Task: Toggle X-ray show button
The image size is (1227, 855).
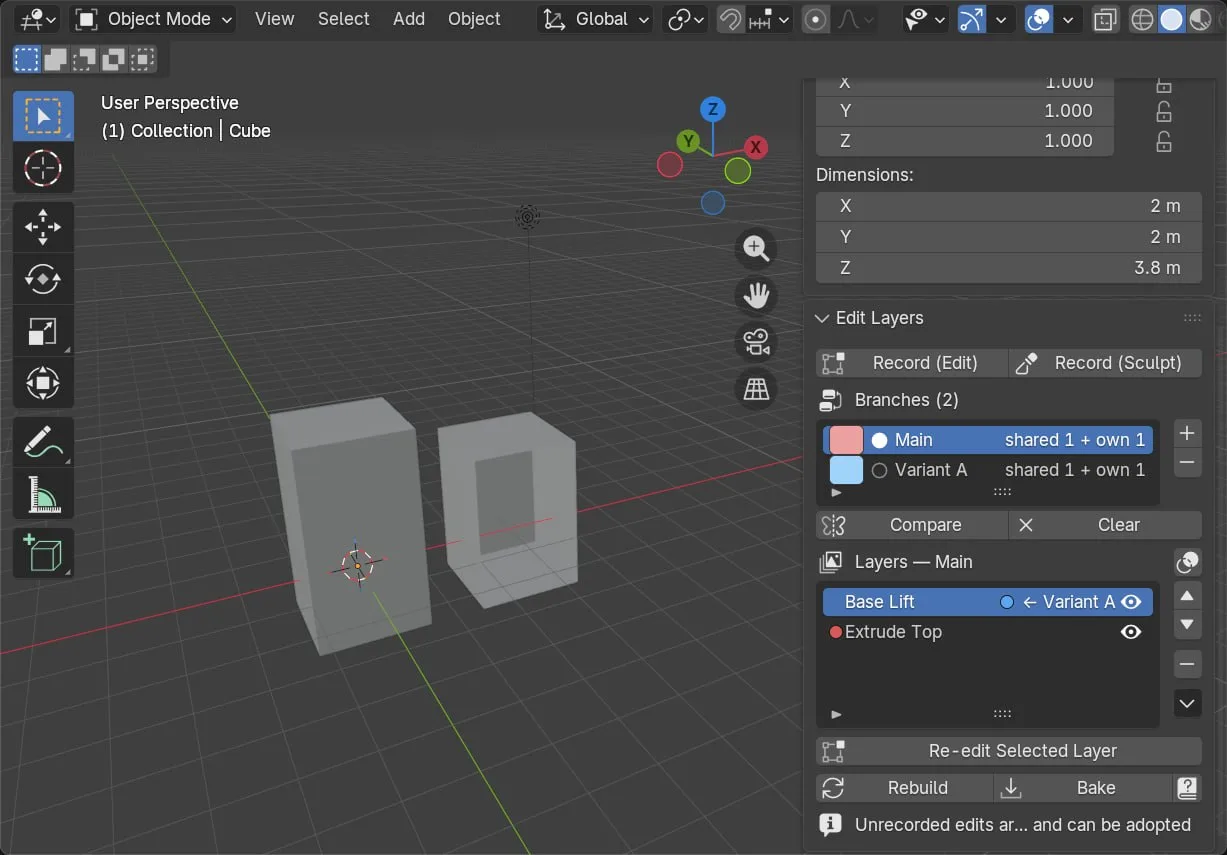Action: click(x=1105, y=19)
